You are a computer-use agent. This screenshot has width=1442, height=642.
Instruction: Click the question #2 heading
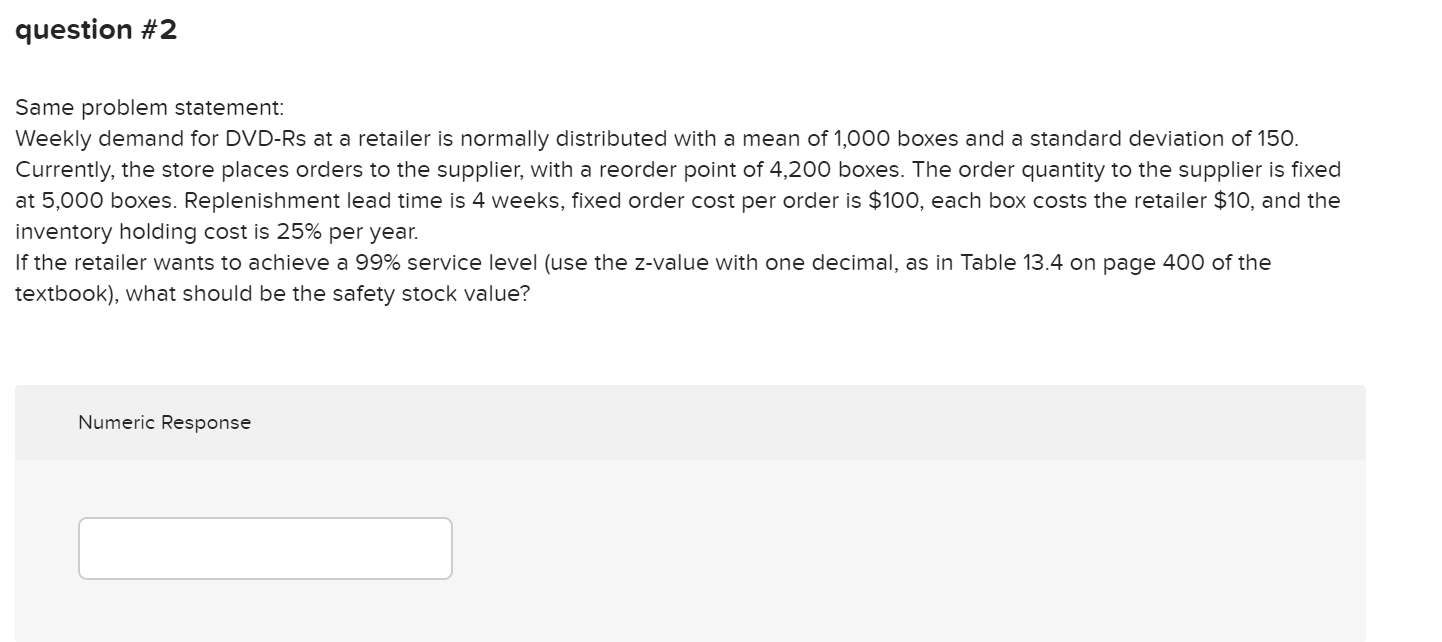pos(96,29)
